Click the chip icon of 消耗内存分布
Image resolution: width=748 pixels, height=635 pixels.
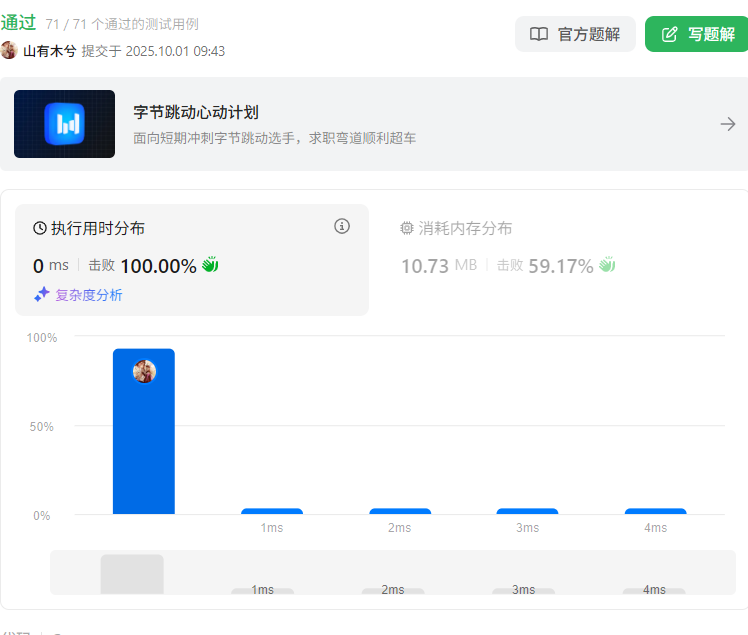click(x=406, y=228)
